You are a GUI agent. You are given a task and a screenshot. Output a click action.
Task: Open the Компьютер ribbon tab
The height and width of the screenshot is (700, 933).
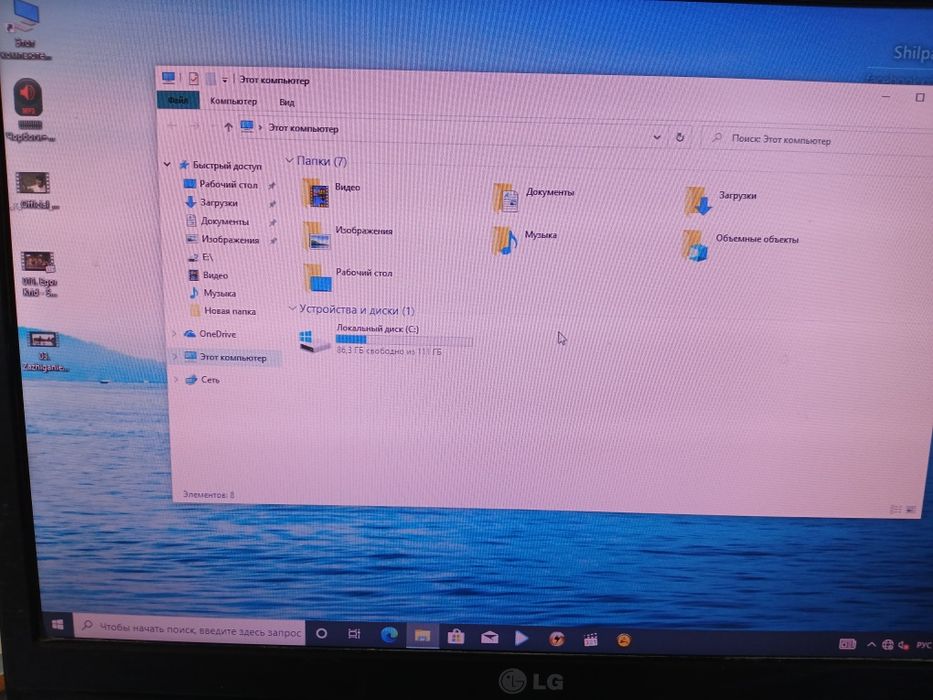[x=233, y=101]
